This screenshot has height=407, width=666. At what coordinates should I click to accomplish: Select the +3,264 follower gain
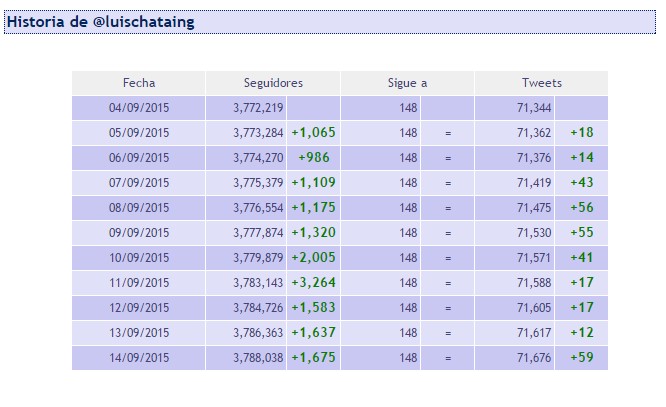point(313,283)
